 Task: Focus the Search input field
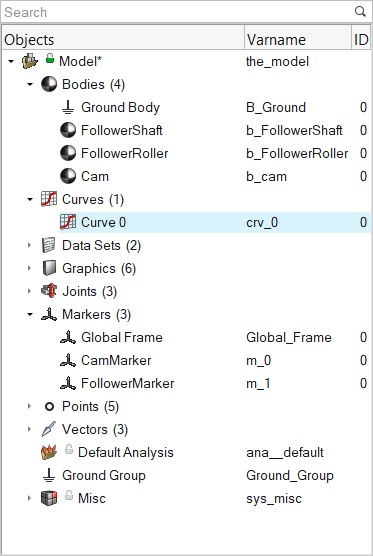pos(177,12)
